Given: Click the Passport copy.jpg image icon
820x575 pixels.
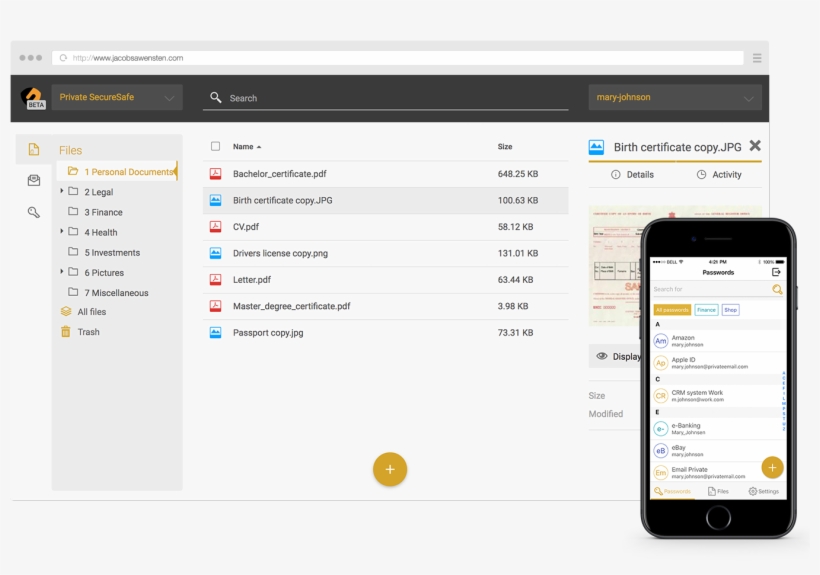Looking at the screenshot, I should pos(215,332).
